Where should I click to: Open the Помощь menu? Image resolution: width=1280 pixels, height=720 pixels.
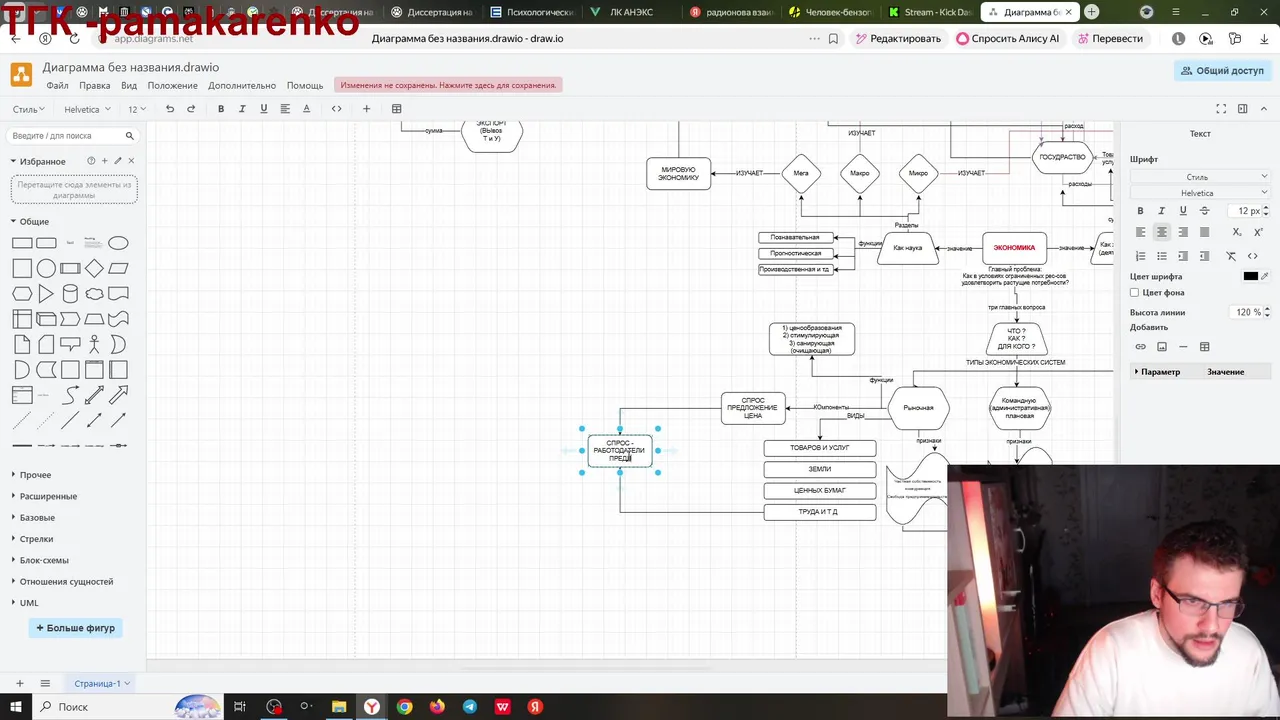tap(305, 86)
